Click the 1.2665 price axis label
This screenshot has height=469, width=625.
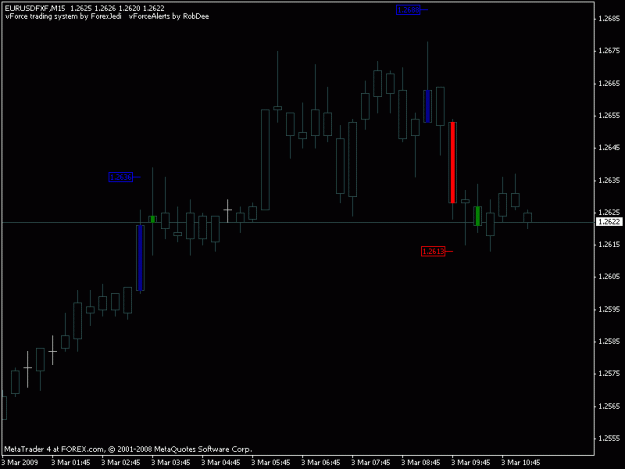click(x=609, y=83)
